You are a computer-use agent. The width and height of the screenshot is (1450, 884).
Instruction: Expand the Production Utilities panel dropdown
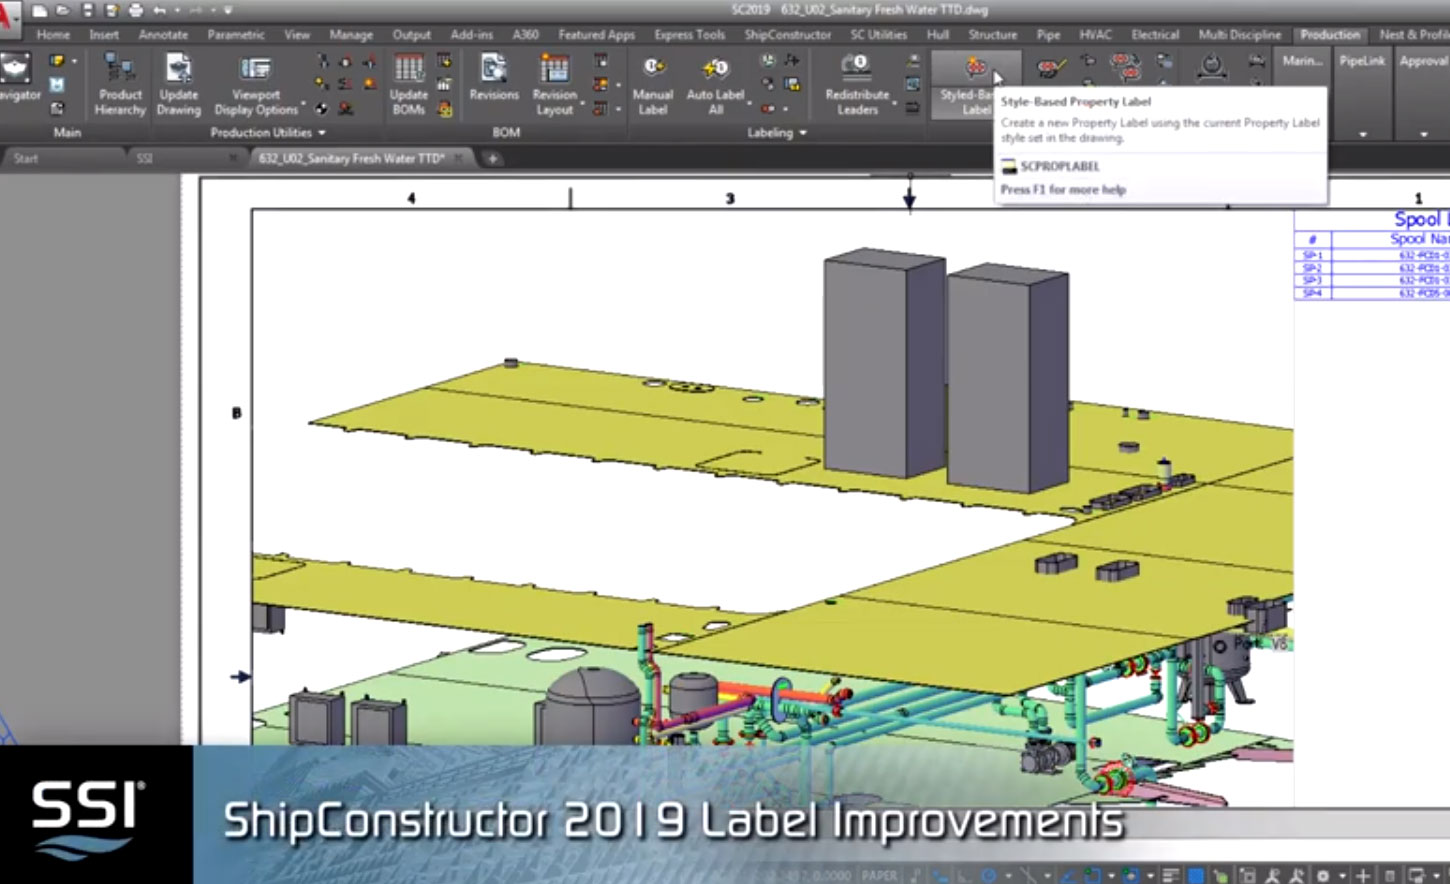coord(322,132)
